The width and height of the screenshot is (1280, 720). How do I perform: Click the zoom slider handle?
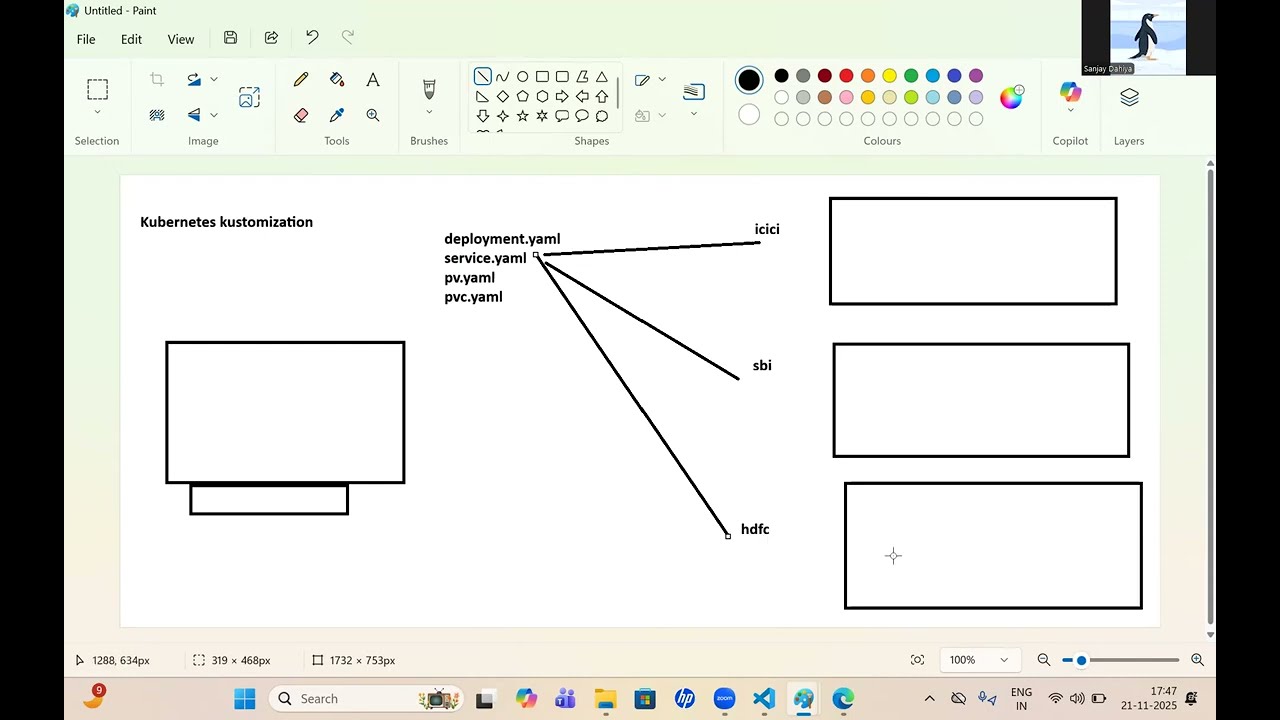[x=1081, y=660]
